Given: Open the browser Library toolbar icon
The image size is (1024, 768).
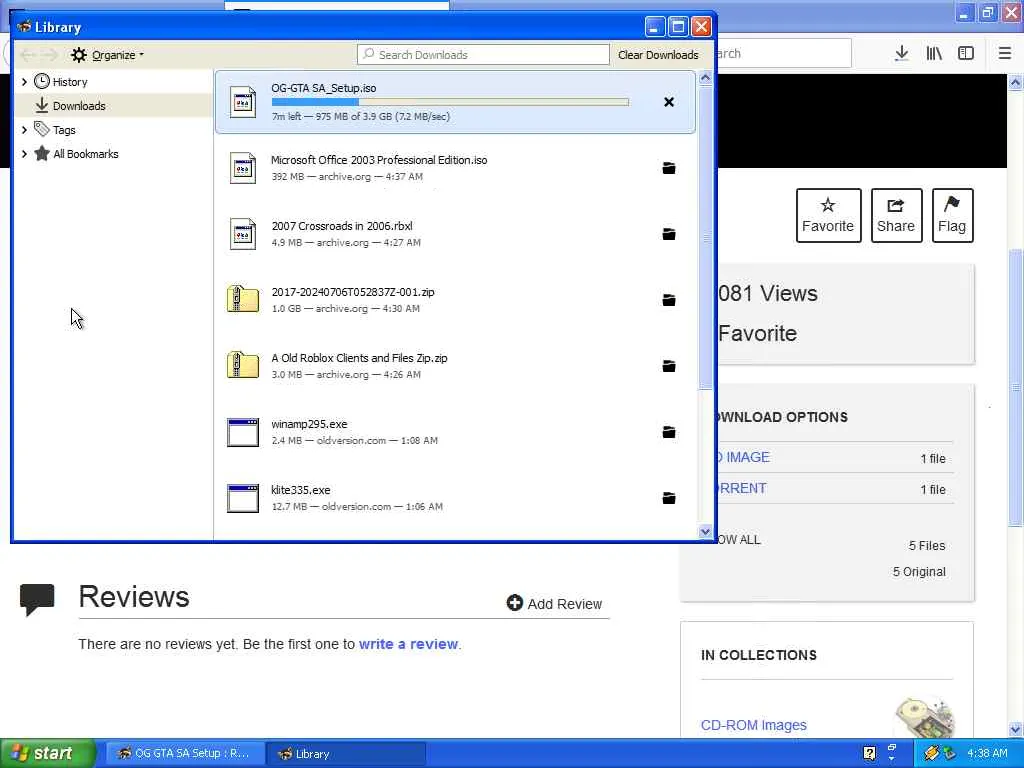Looking at the screenshot, I should click(x=934, y=54).
